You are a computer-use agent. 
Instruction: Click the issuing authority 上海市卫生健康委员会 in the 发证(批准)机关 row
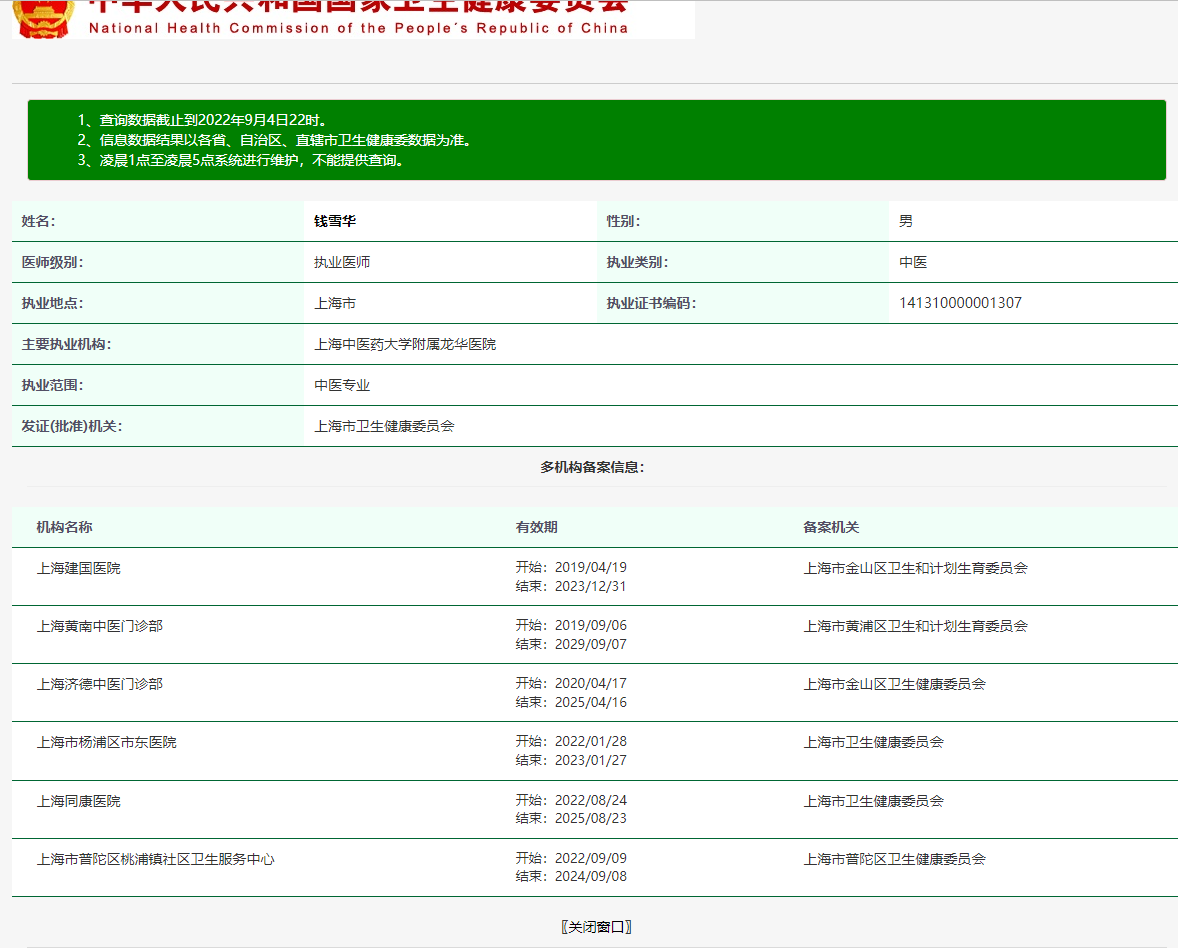coord(384,426)
